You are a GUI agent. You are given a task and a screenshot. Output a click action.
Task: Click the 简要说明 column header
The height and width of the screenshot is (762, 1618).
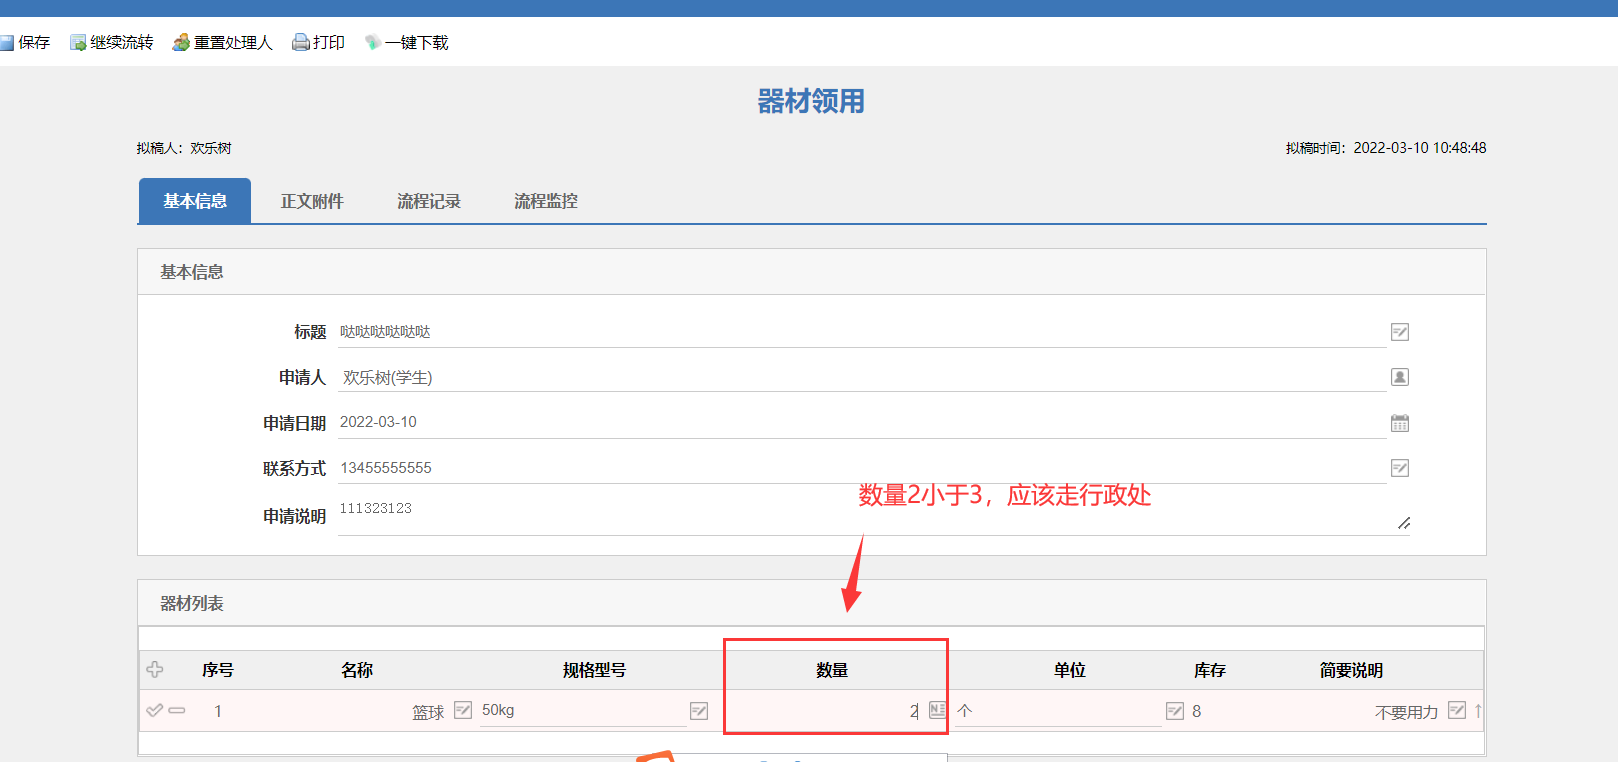click(x=1351, y=670)
